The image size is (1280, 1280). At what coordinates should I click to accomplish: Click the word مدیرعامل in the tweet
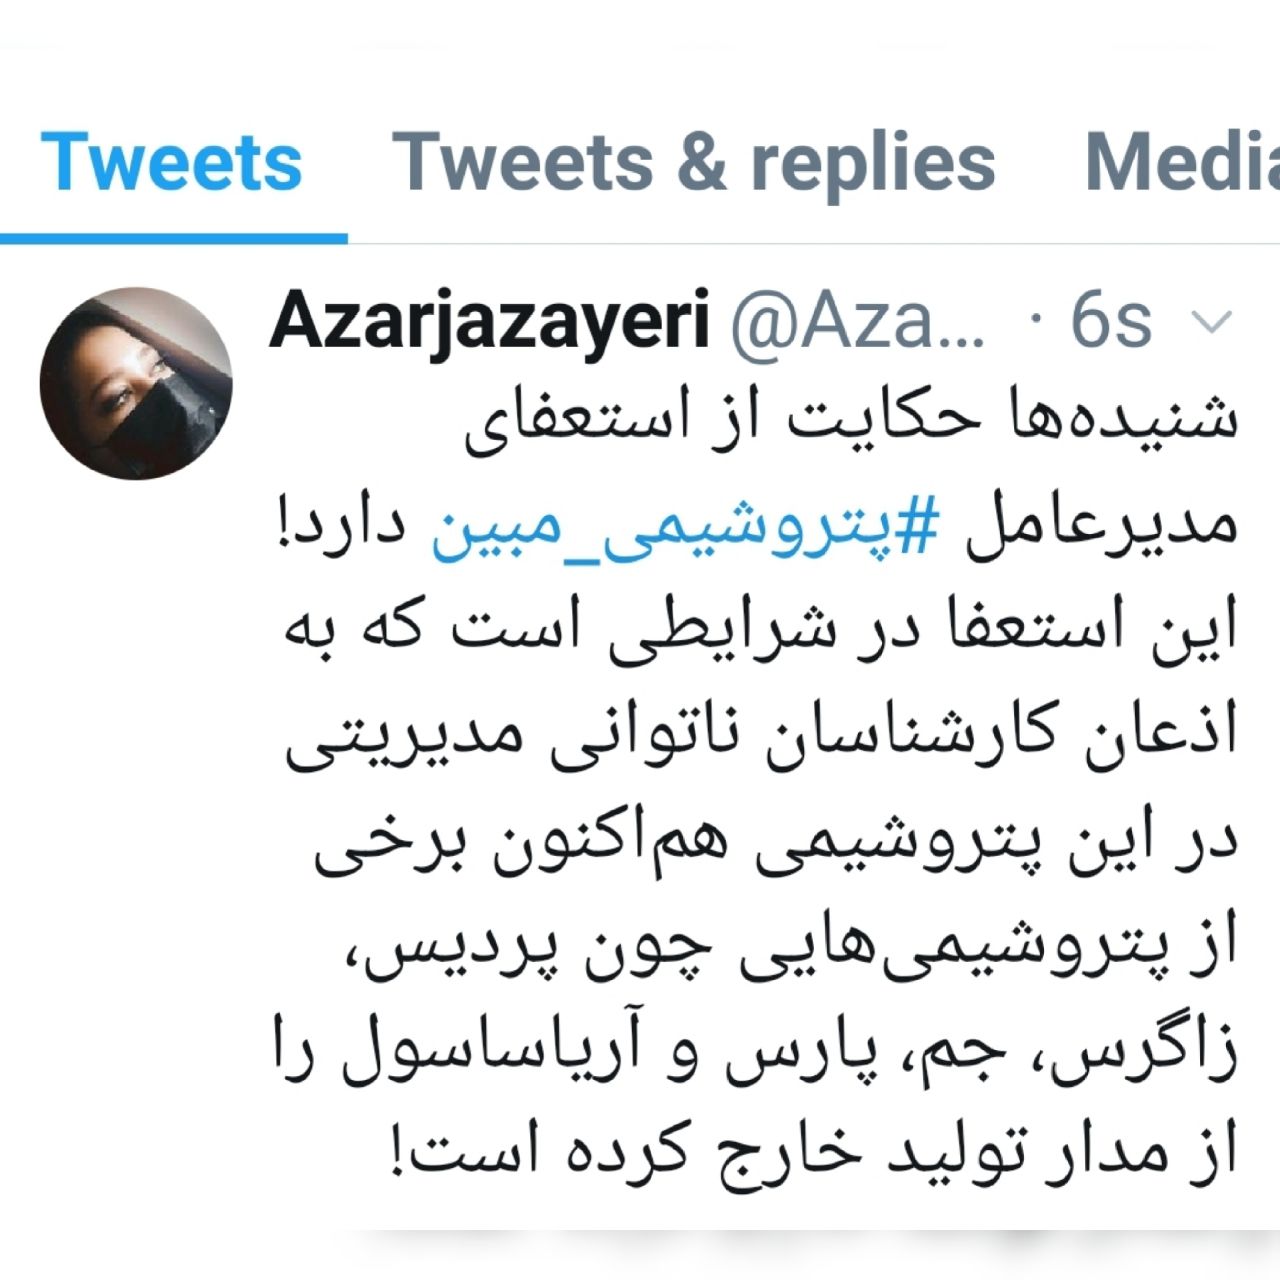(1101, 528)
